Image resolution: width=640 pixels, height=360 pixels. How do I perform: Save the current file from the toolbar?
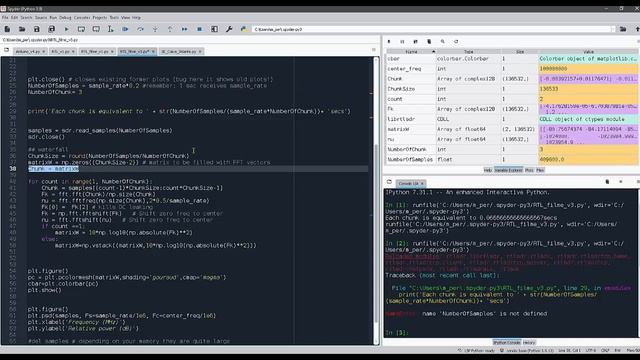(x=37, y=29)
